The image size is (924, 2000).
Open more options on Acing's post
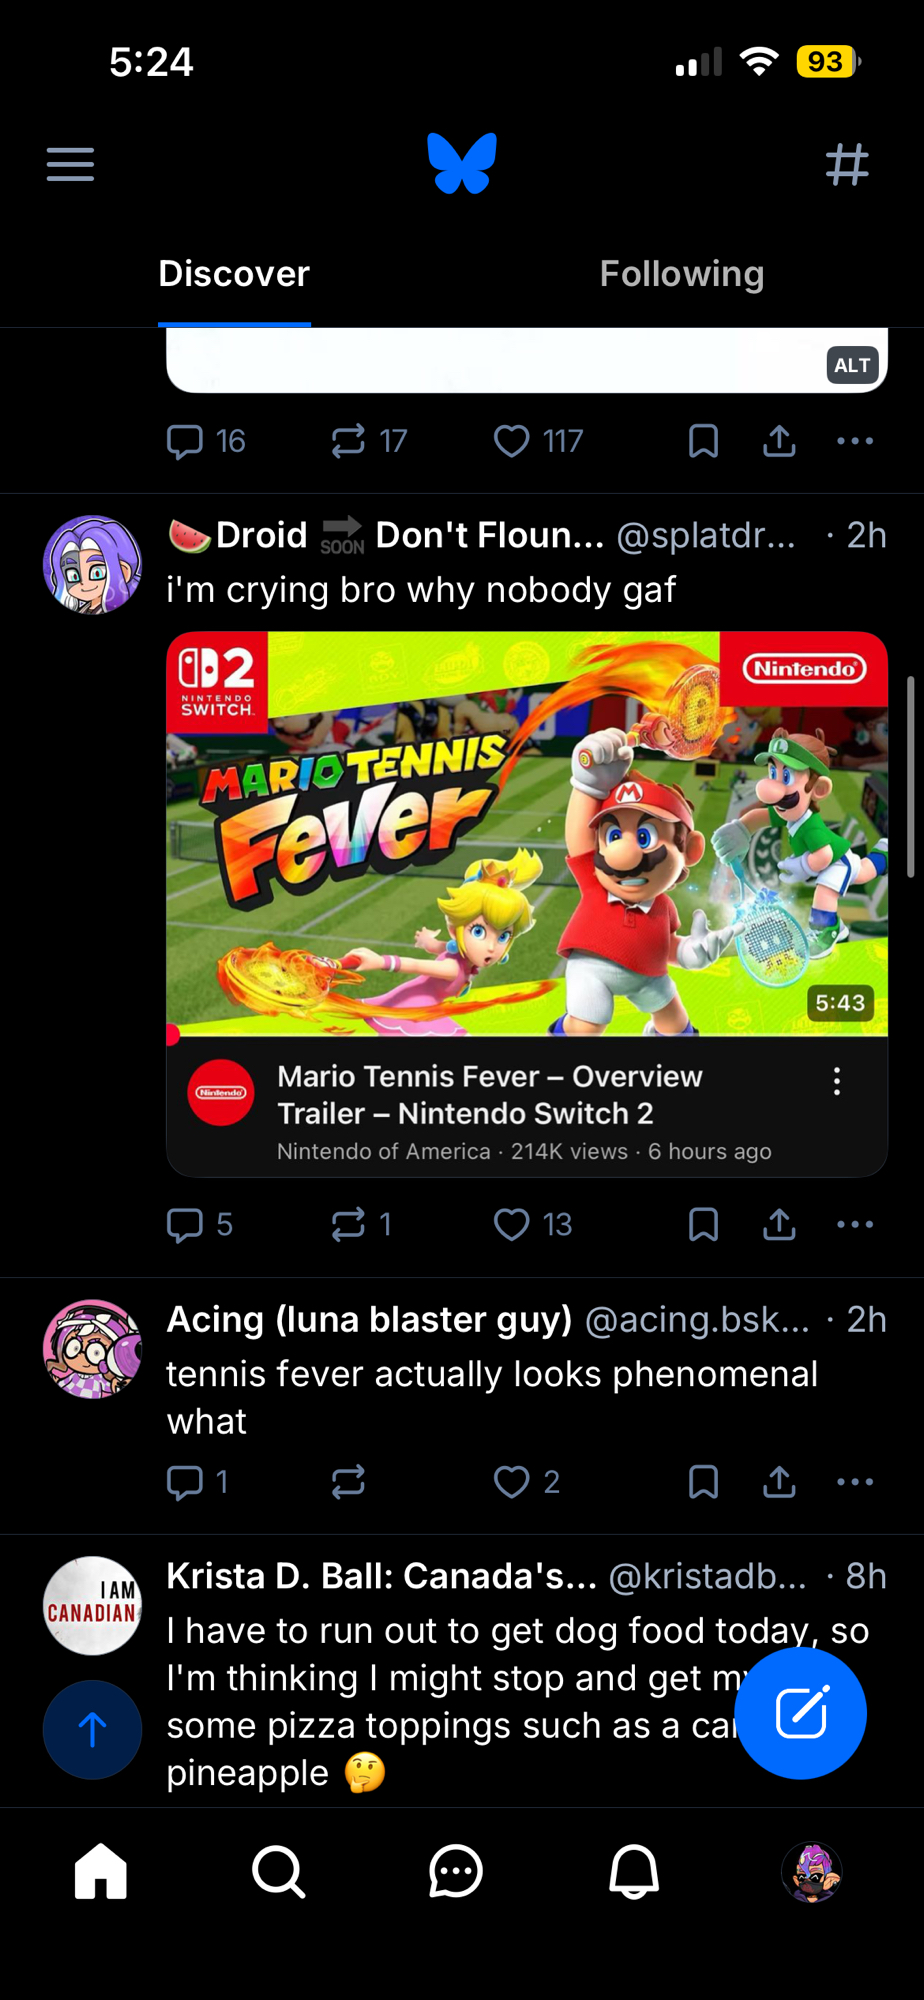[x=855, y=1481]
